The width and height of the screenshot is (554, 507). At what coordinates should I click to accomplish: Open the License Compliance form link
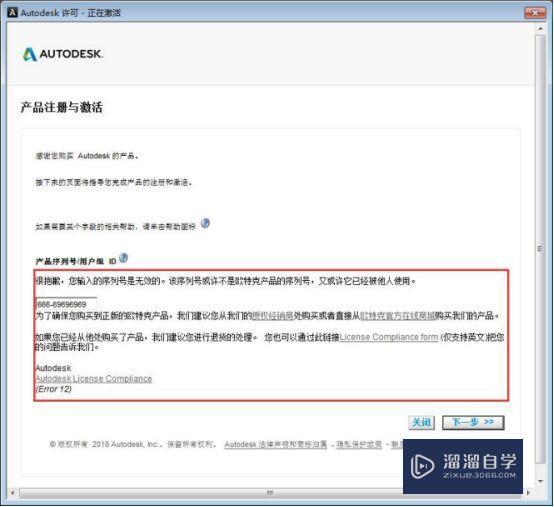(x=389, y=337)
